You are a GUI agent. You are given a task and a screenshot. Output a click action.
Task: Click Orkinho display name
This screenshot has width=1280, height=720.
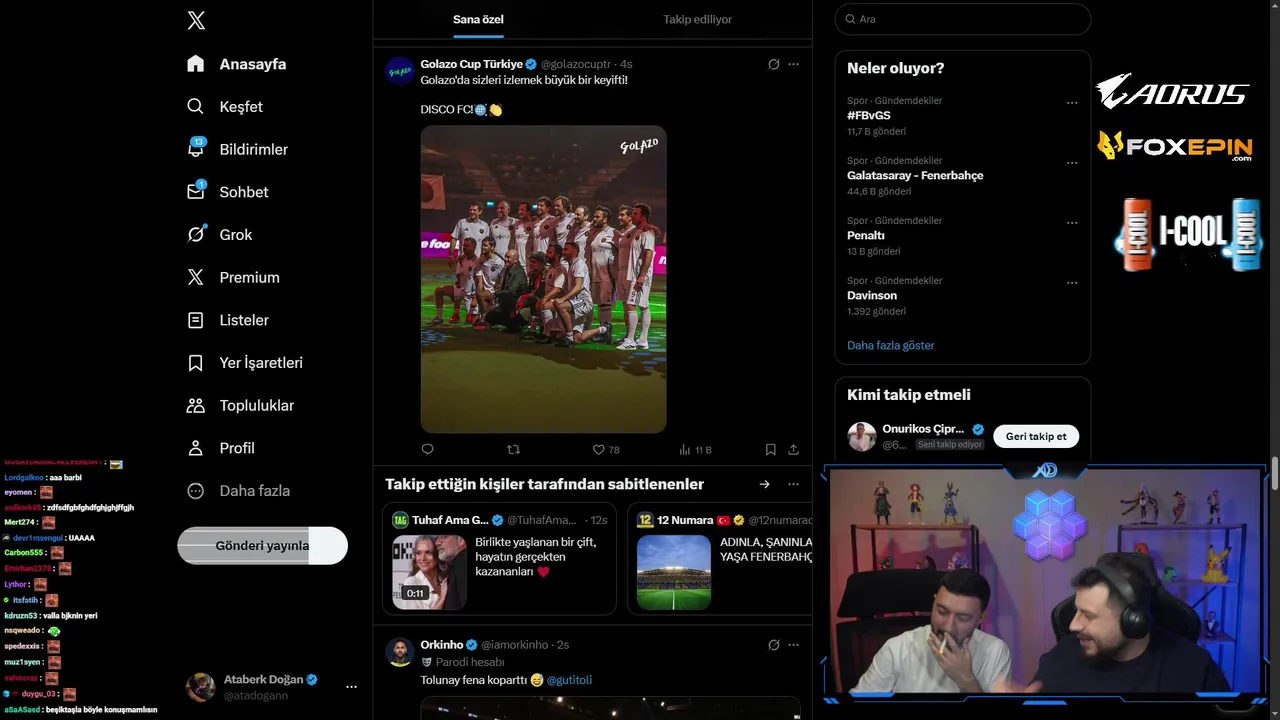(x=442, y=645)
